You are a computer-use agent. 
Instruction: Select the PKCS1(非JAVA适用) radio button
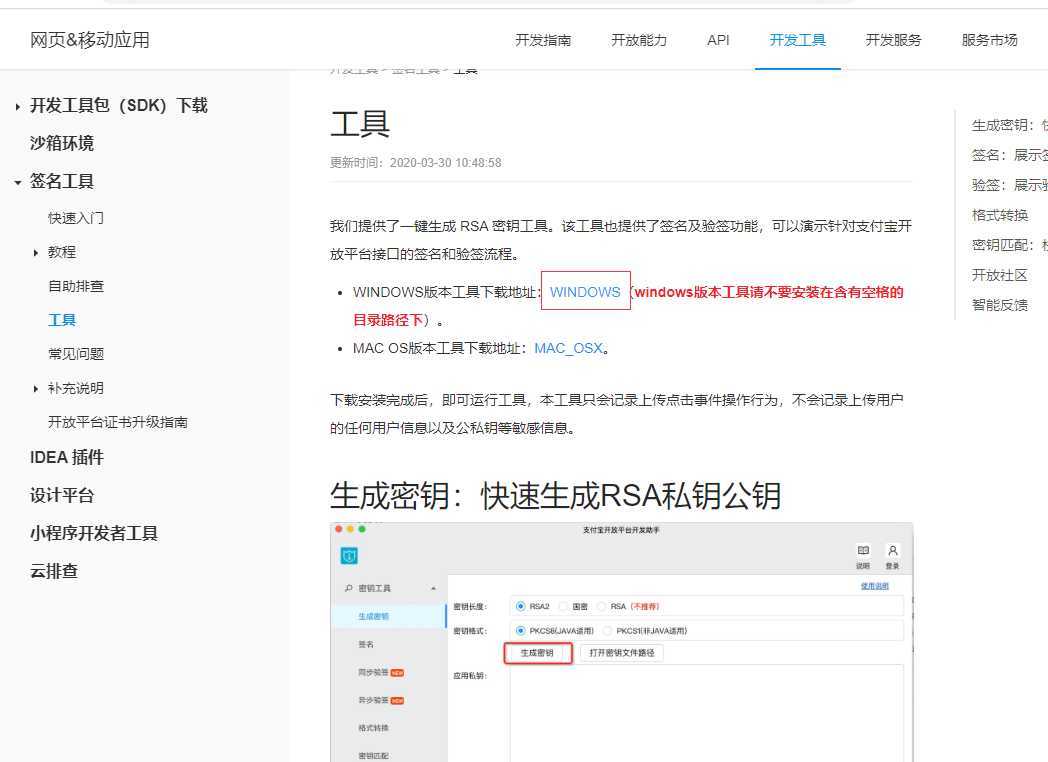608,630
